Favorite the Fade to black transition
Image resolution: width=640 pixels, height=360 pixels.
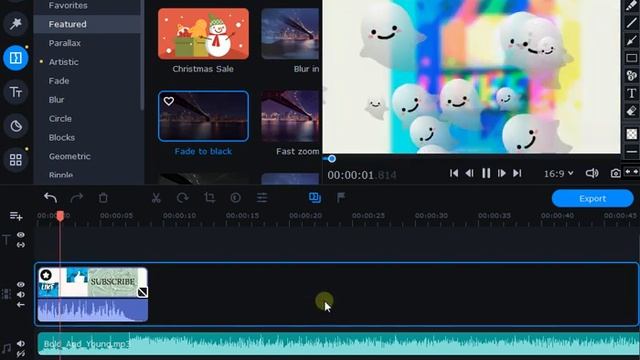pos(169,101)
